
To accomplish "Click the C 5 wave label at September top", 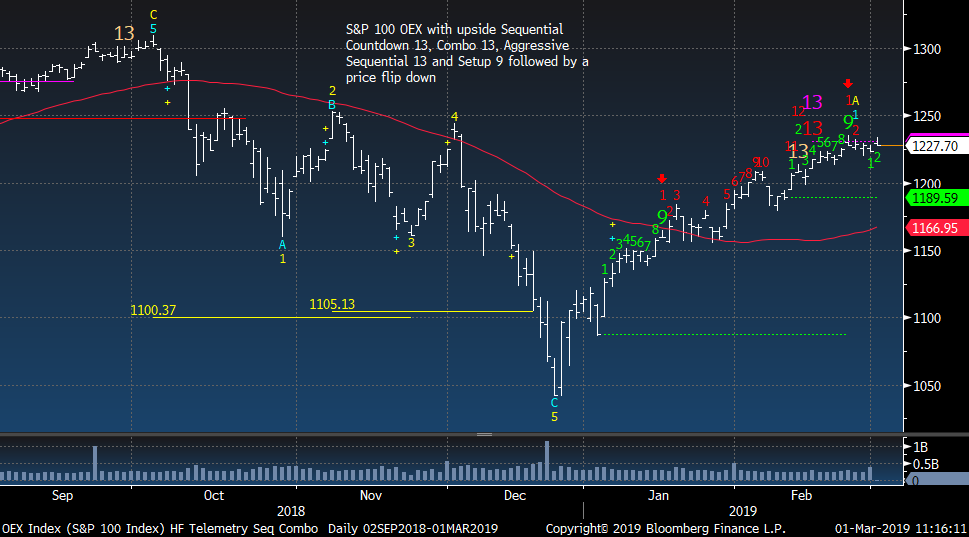I will 153,22.
